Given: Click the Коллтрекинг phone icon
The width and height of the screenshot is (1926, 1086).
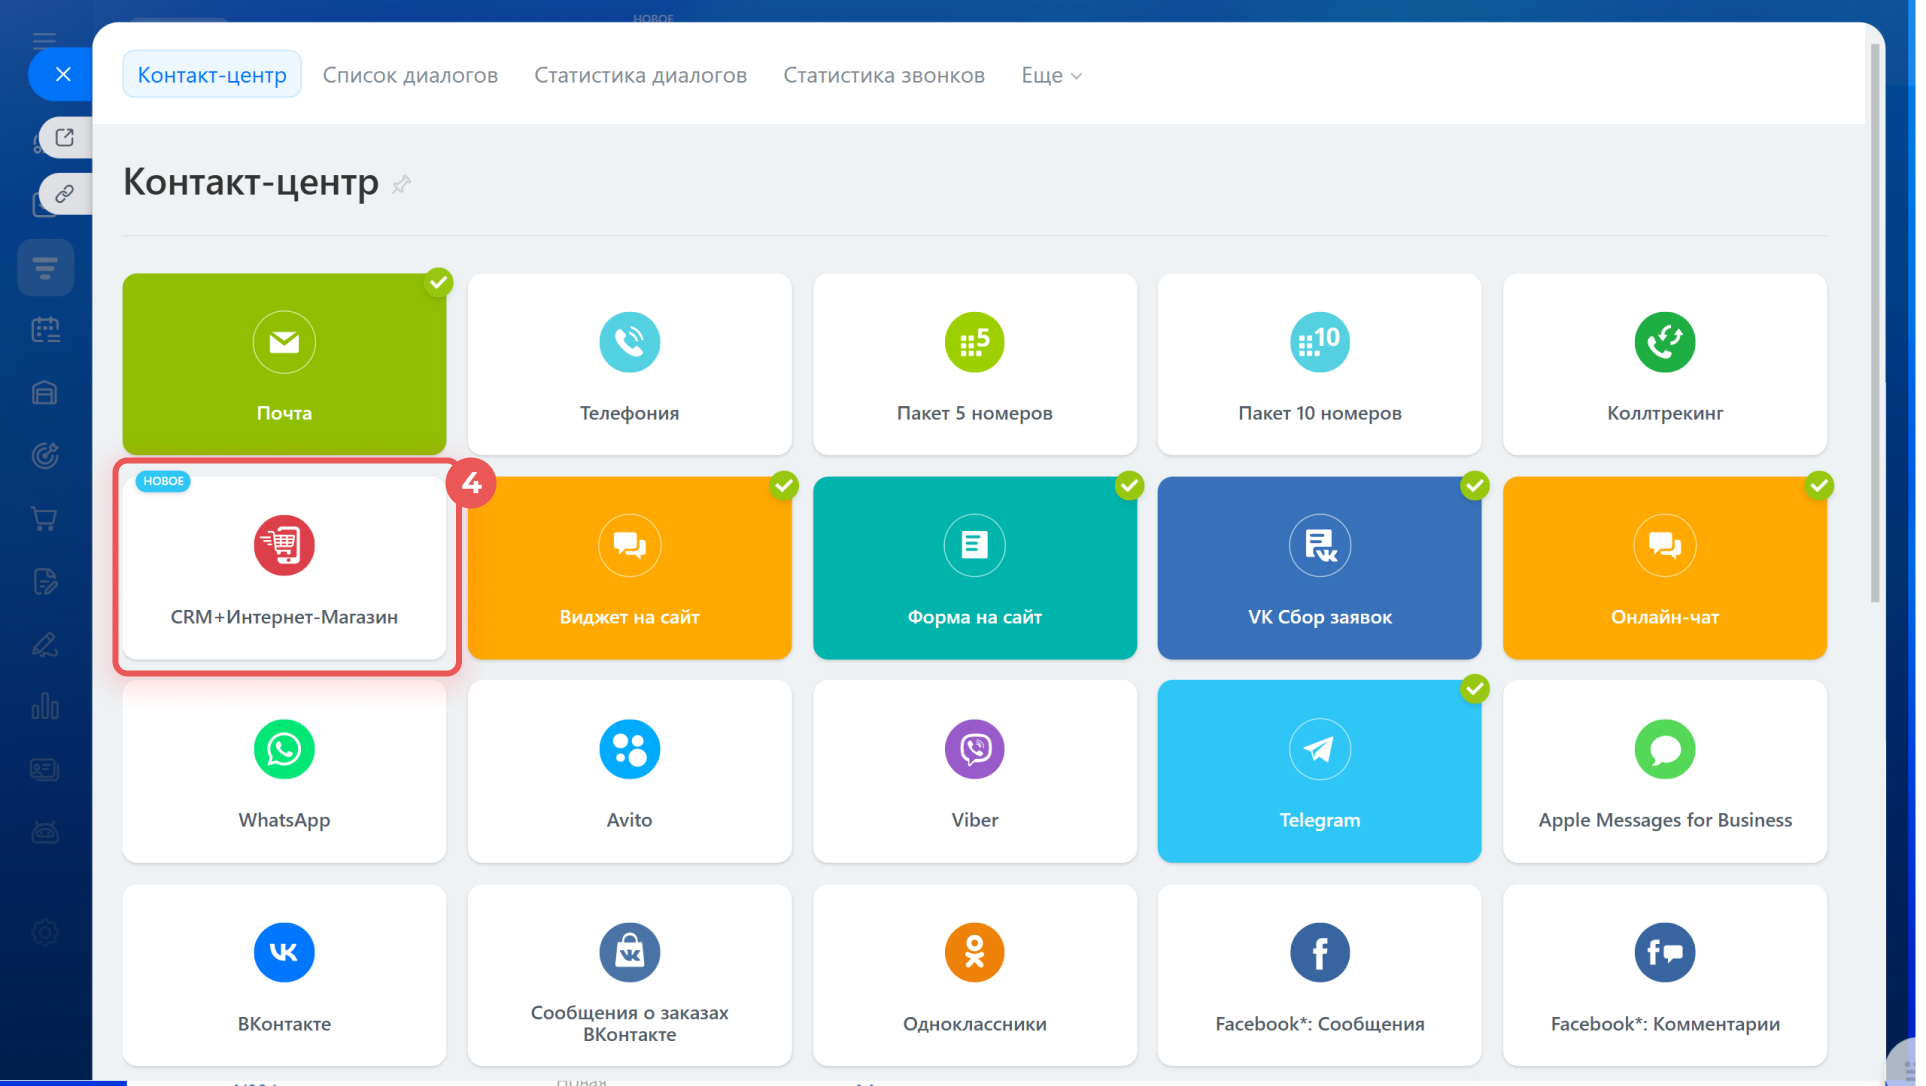Looking at the screenshot, I should [1664, 343].
